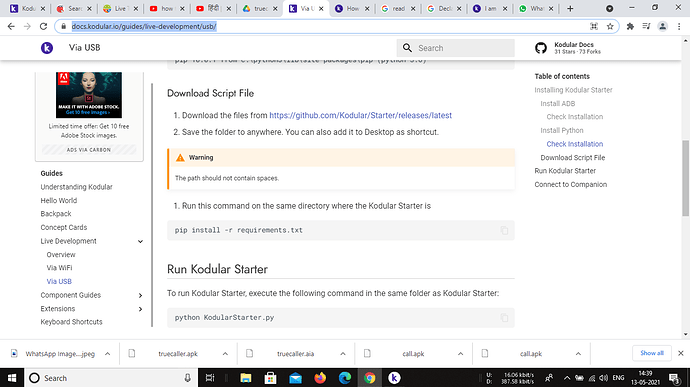Image resolution: width=690 pixels, height=387 pixels.
Task: Click the ENG language indicator
Action: [x=618, y=378]
